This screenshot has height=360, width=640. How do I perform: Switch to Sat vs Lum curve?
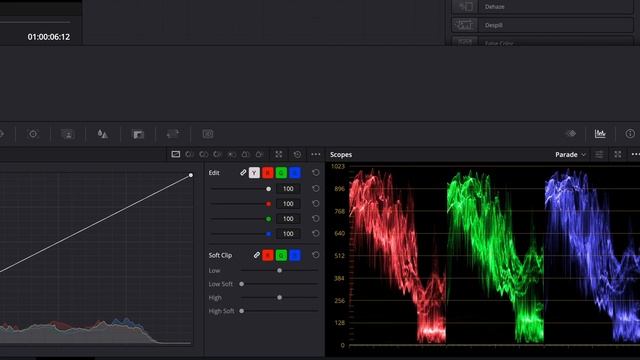(x=259, y=154)
